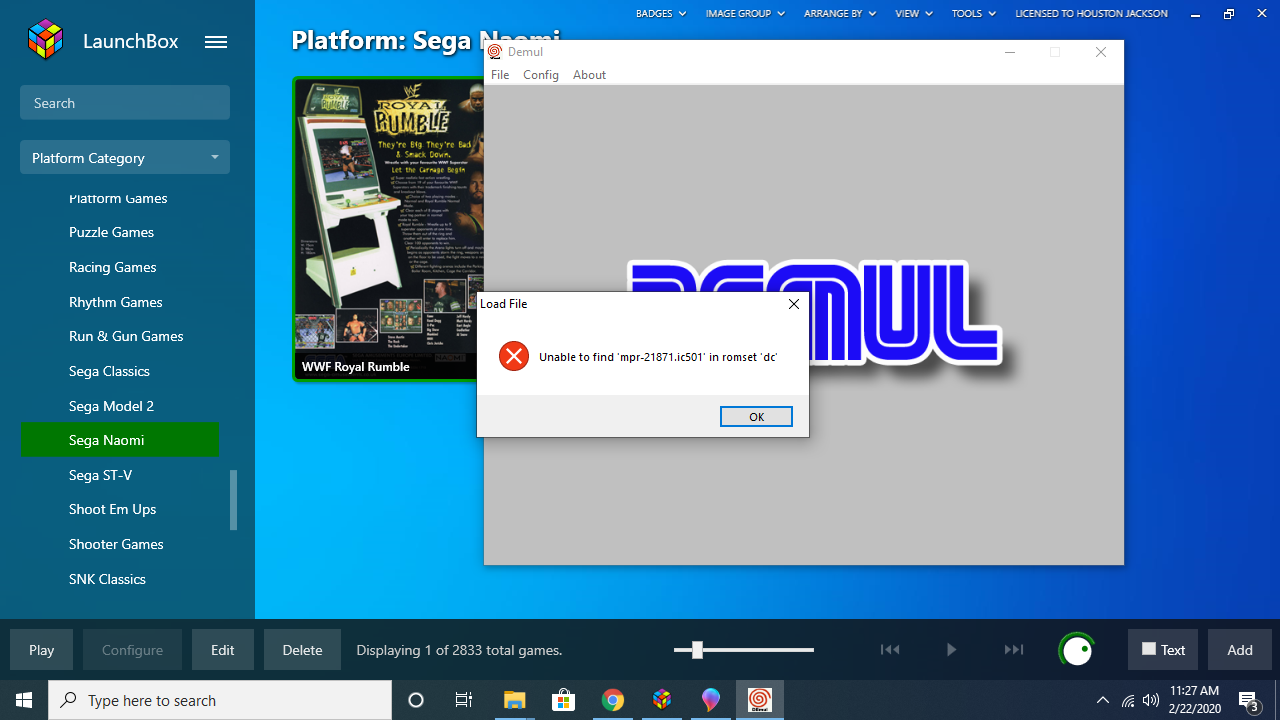Open the View dropdown menu

tap(914, 13)
